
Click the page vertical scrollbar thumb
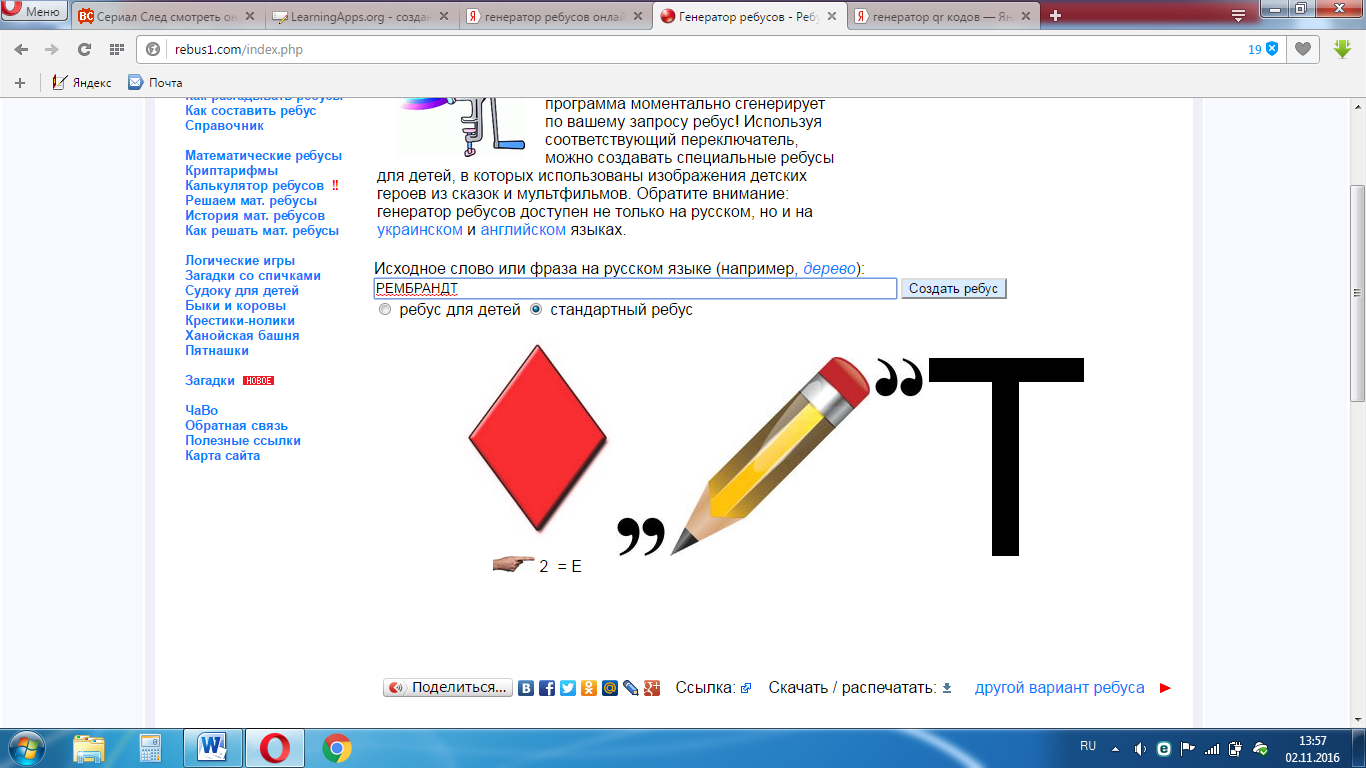coord(1357,293)
